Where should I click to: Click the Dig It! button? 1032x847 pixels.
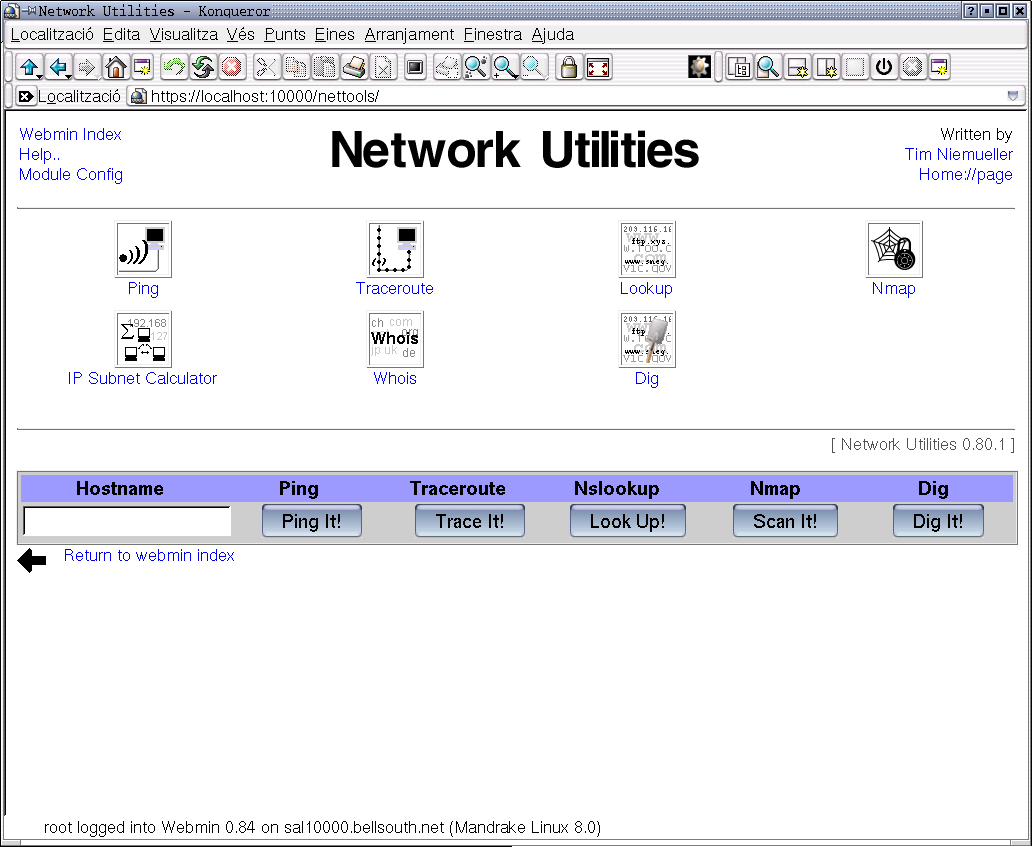pos(938,521)
